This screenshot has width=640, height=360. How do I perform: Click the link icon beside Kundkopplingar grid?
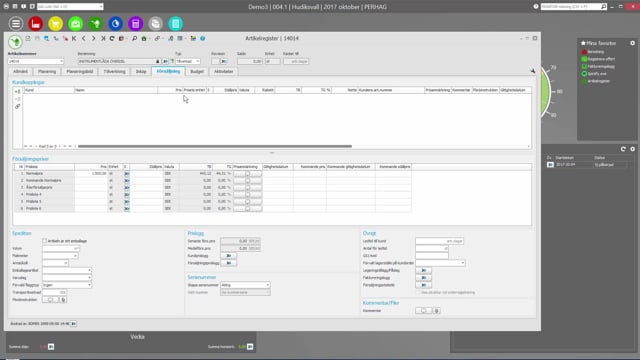coord(17,107)
